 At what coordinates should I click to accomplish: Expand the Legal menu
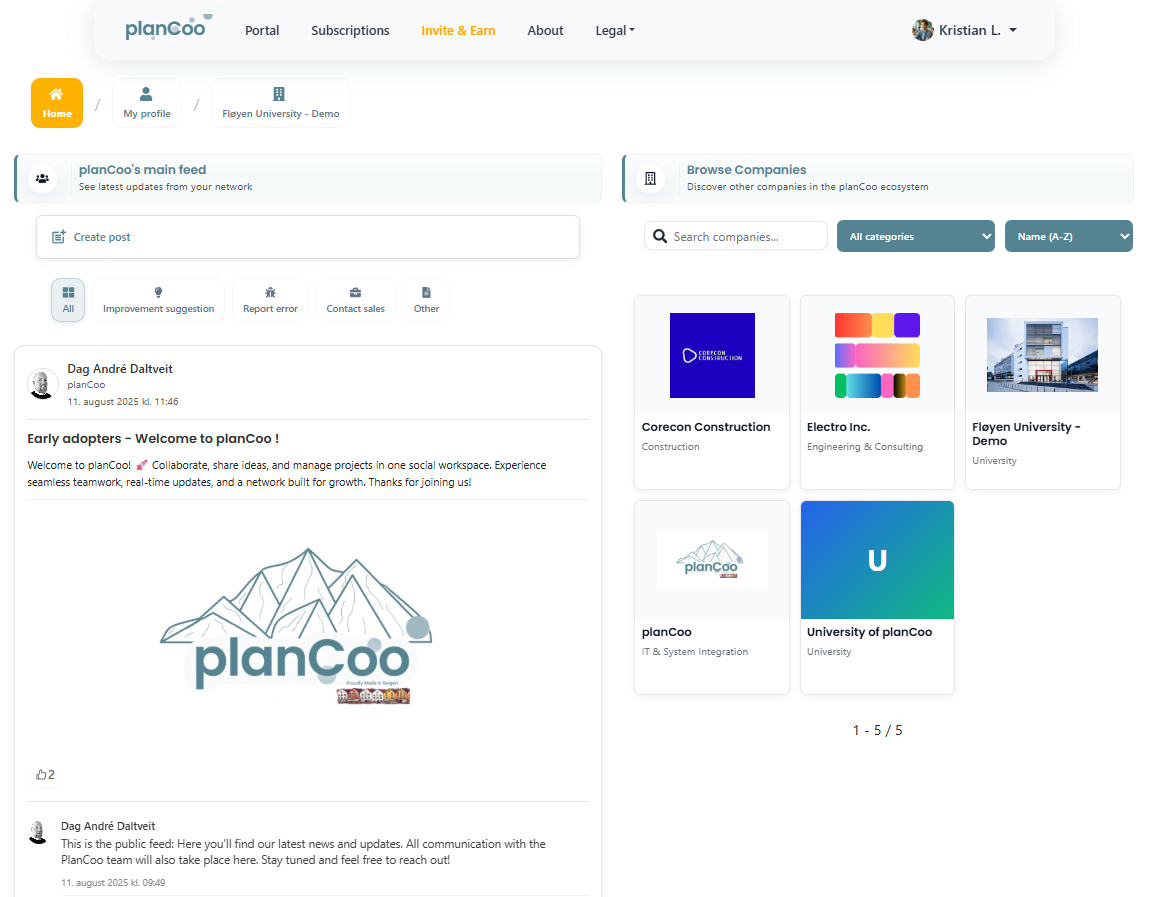614,30
